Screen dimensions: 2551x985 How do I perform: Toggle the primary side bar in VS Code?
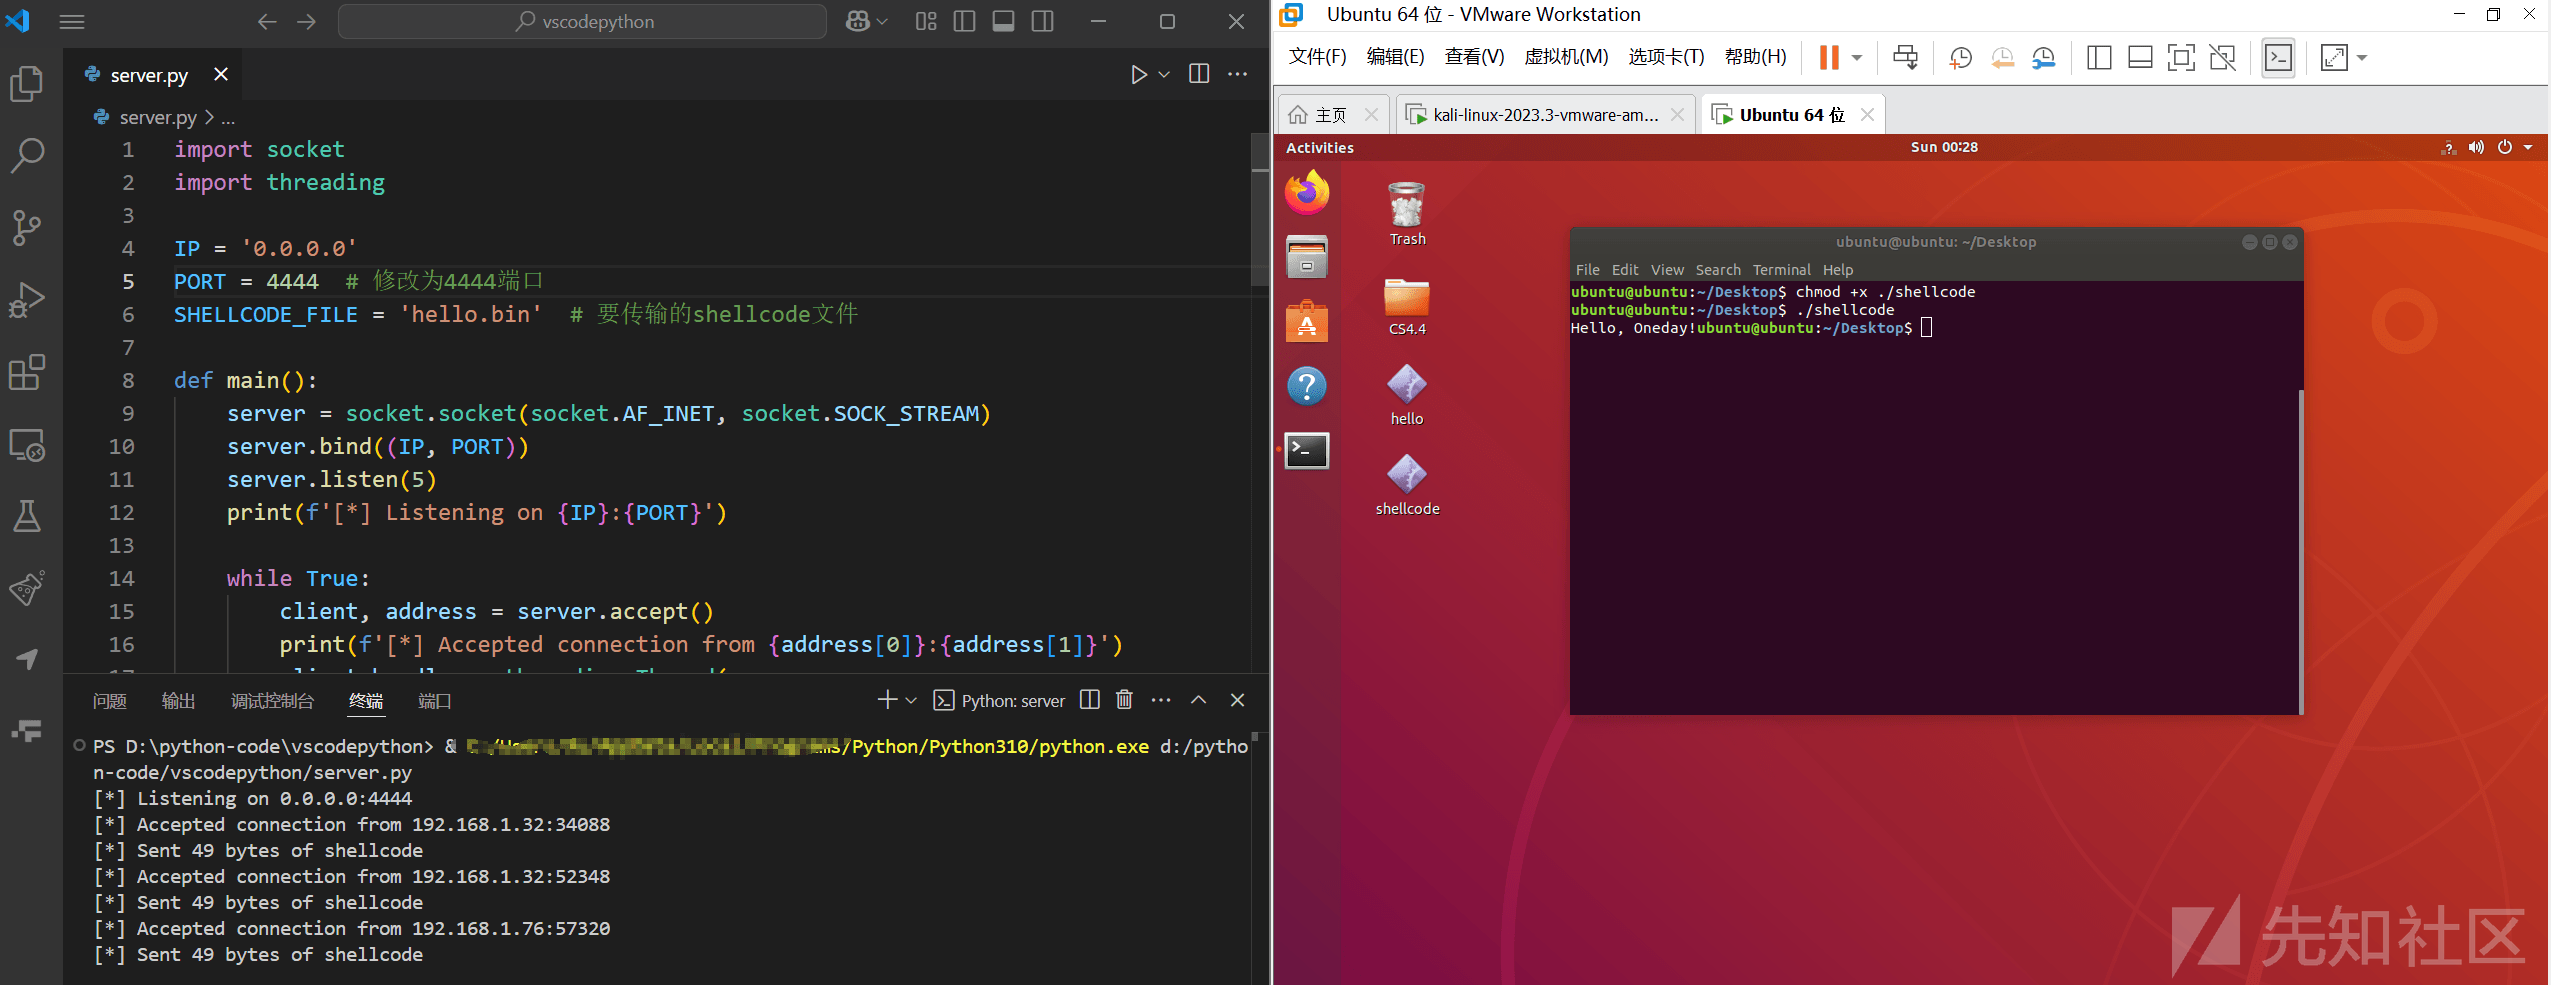[964, 22]
